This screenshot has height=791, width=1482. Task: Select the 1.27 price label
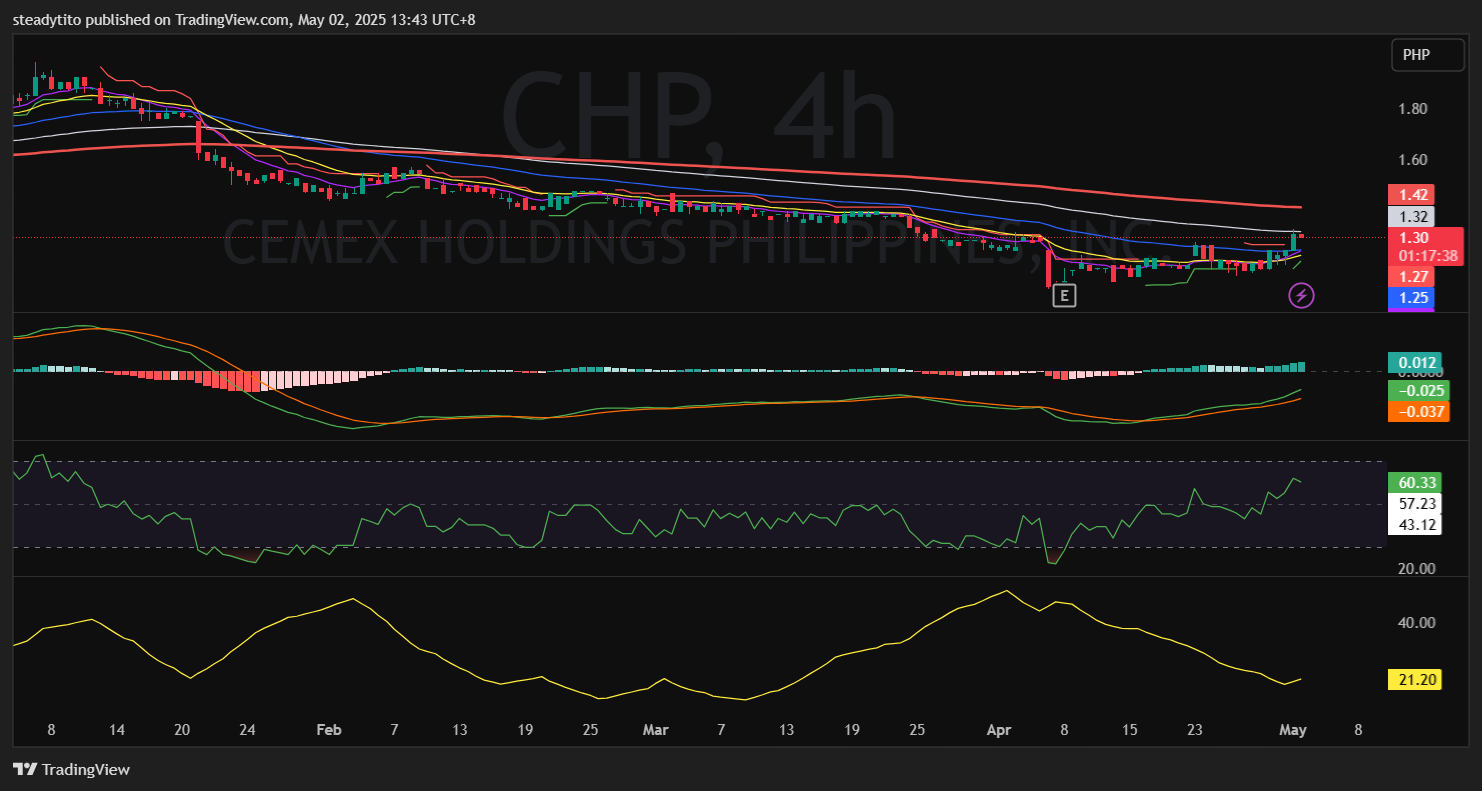tap(1411, 277)
